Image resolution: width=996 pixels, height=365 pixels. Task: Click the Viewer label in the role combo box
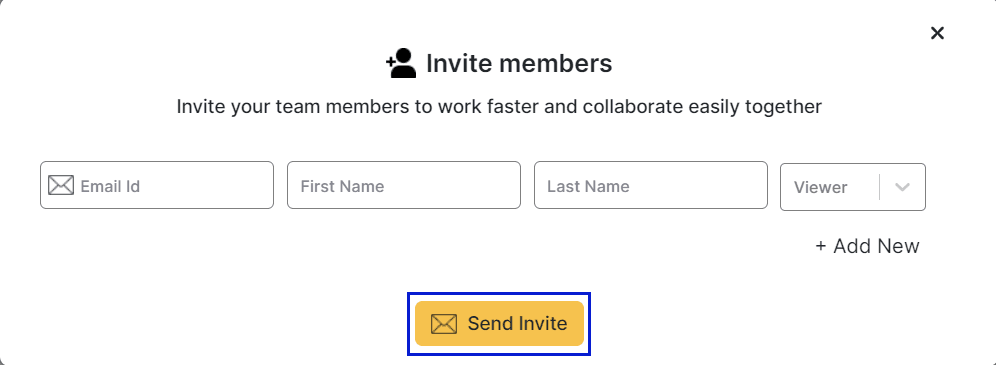820,187
